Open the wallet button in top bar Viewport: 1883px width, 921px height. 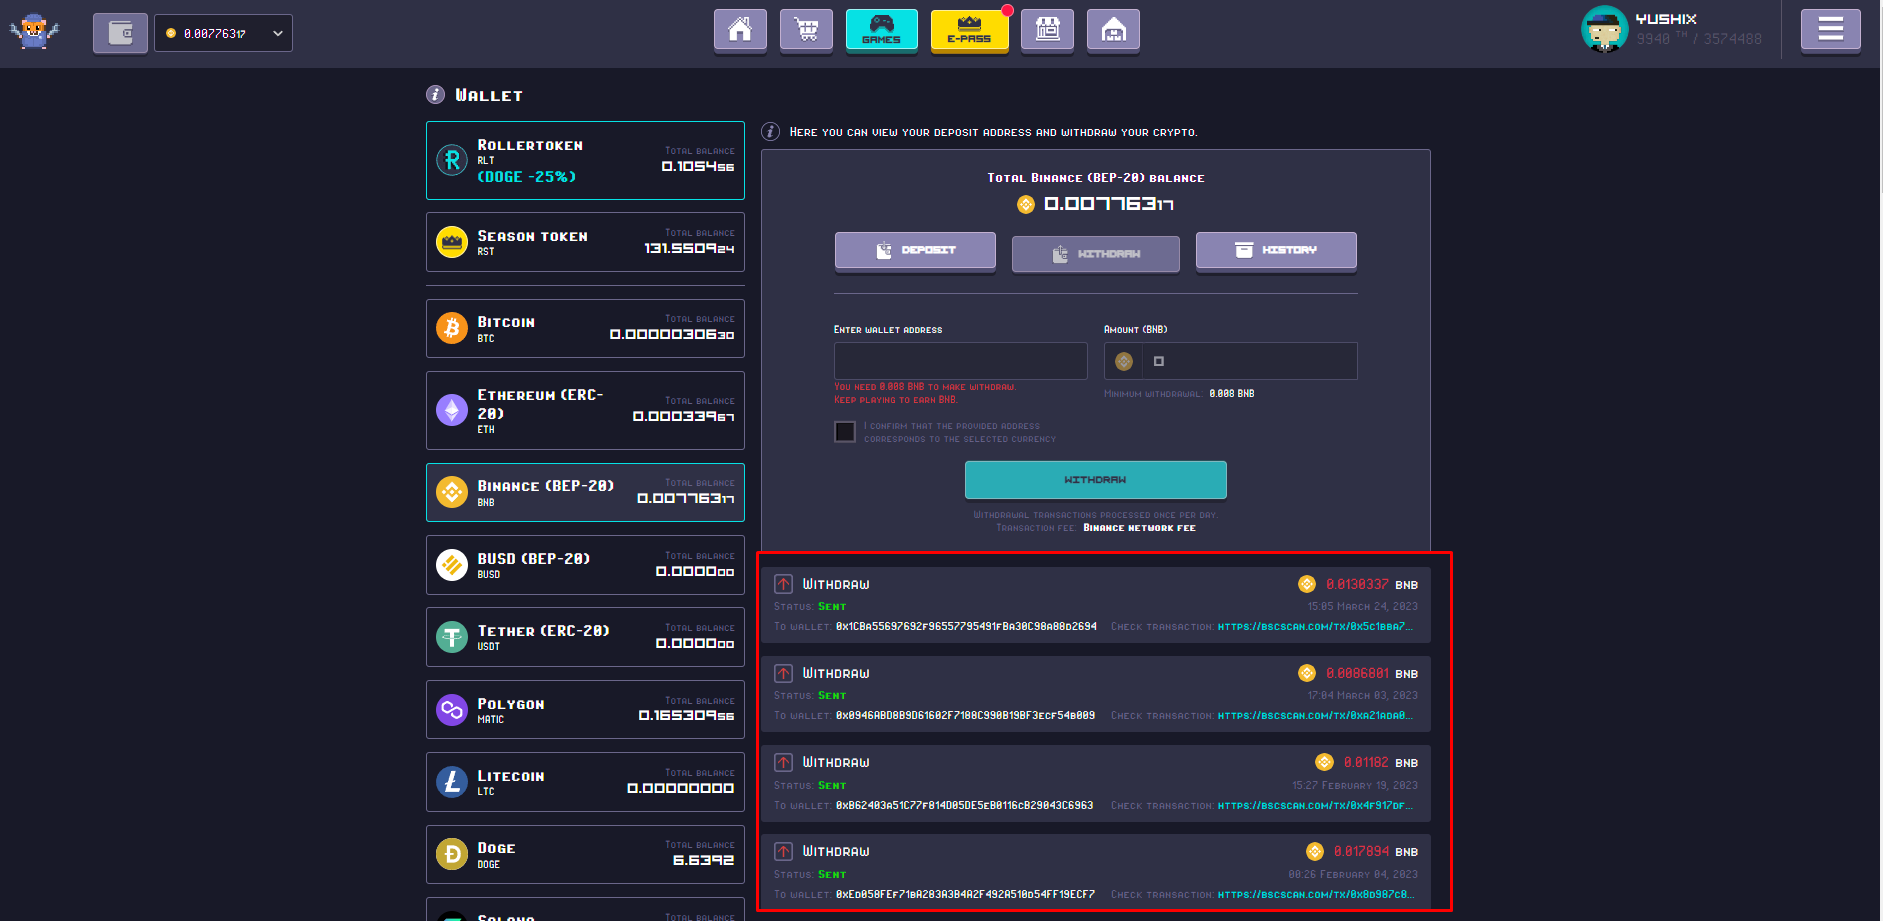tap(120, 33)
